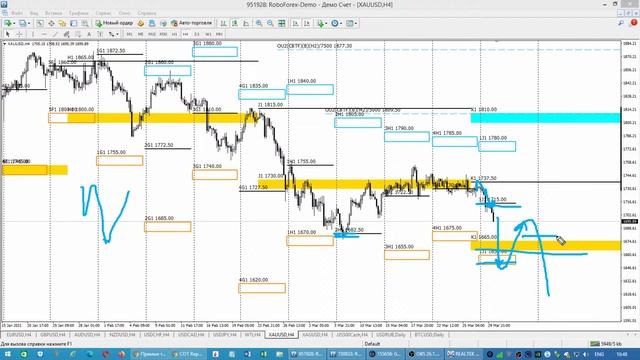Click the Новый ордер button
Image resolution: width=640 pixels, height=360 pixels.
point(114,23)
